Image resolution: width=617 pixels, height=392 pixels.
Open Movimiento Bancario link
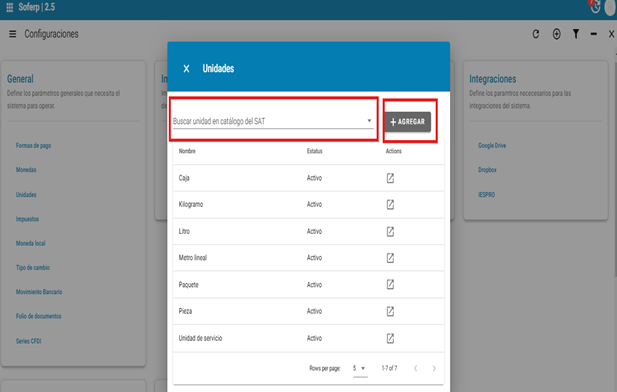coord(39,292)
